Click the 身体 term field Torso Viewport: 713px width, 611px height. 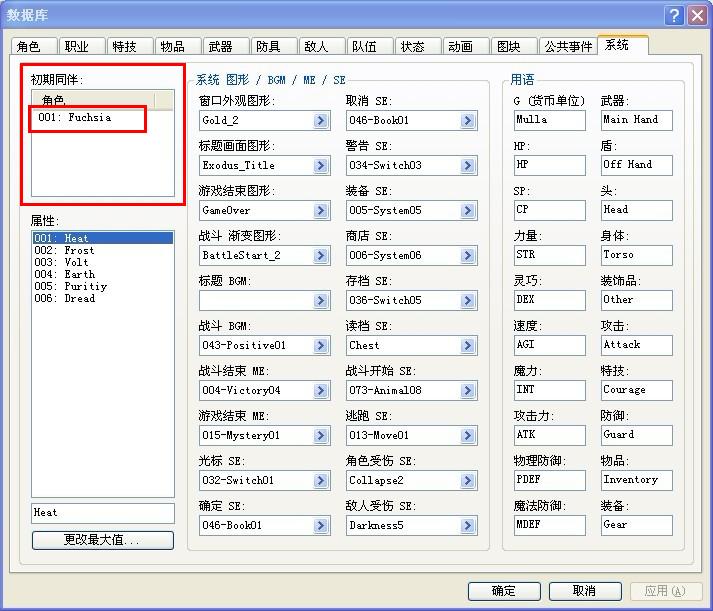(x=637, y=255)
